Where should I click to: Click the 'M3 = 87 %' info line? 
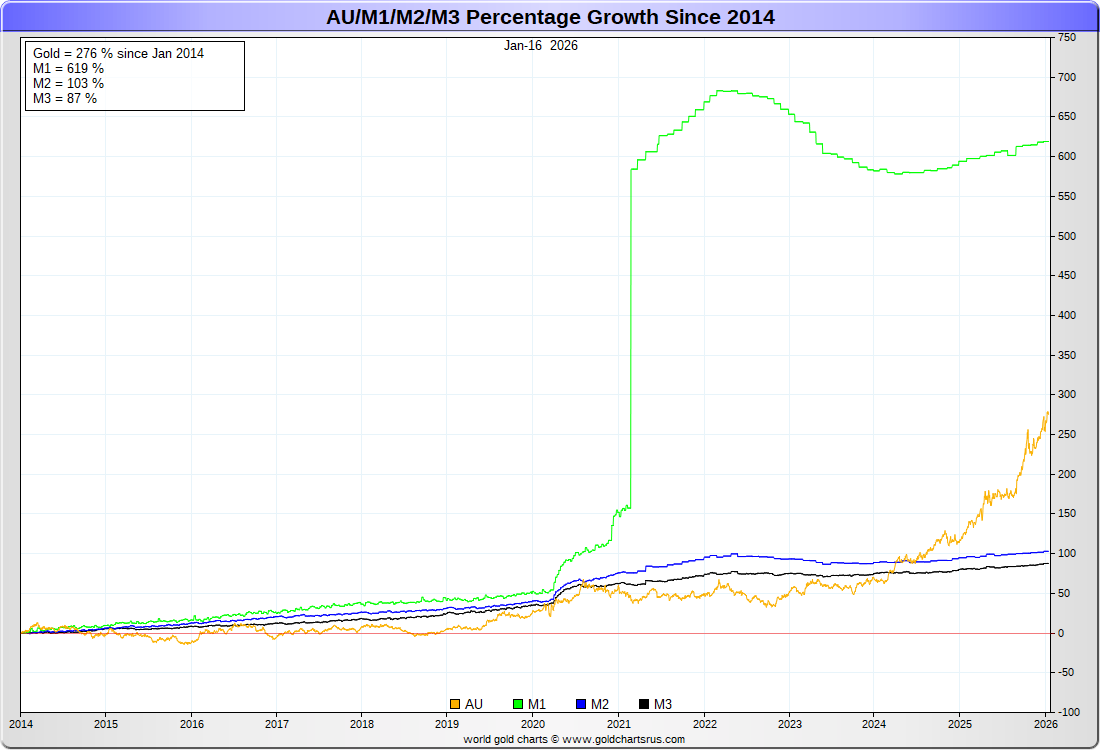click(x=65, y=98)
